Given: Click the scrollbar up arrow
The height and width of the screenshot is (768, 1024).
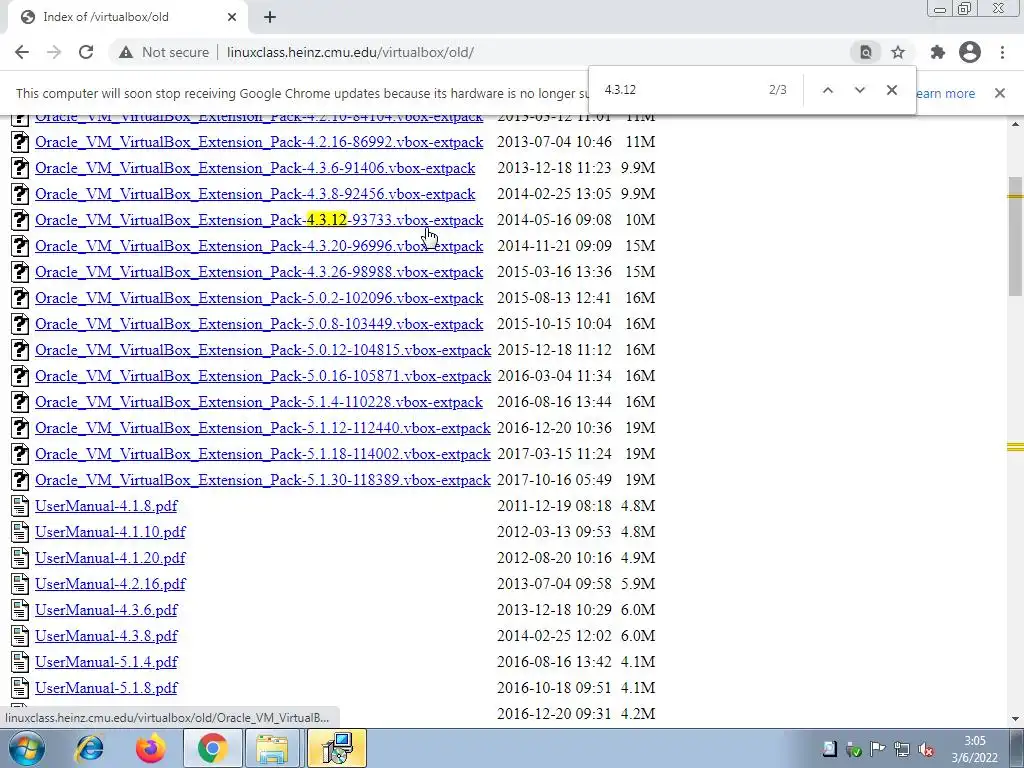Looking at the screenshot, I should [x=1016, y=123].
